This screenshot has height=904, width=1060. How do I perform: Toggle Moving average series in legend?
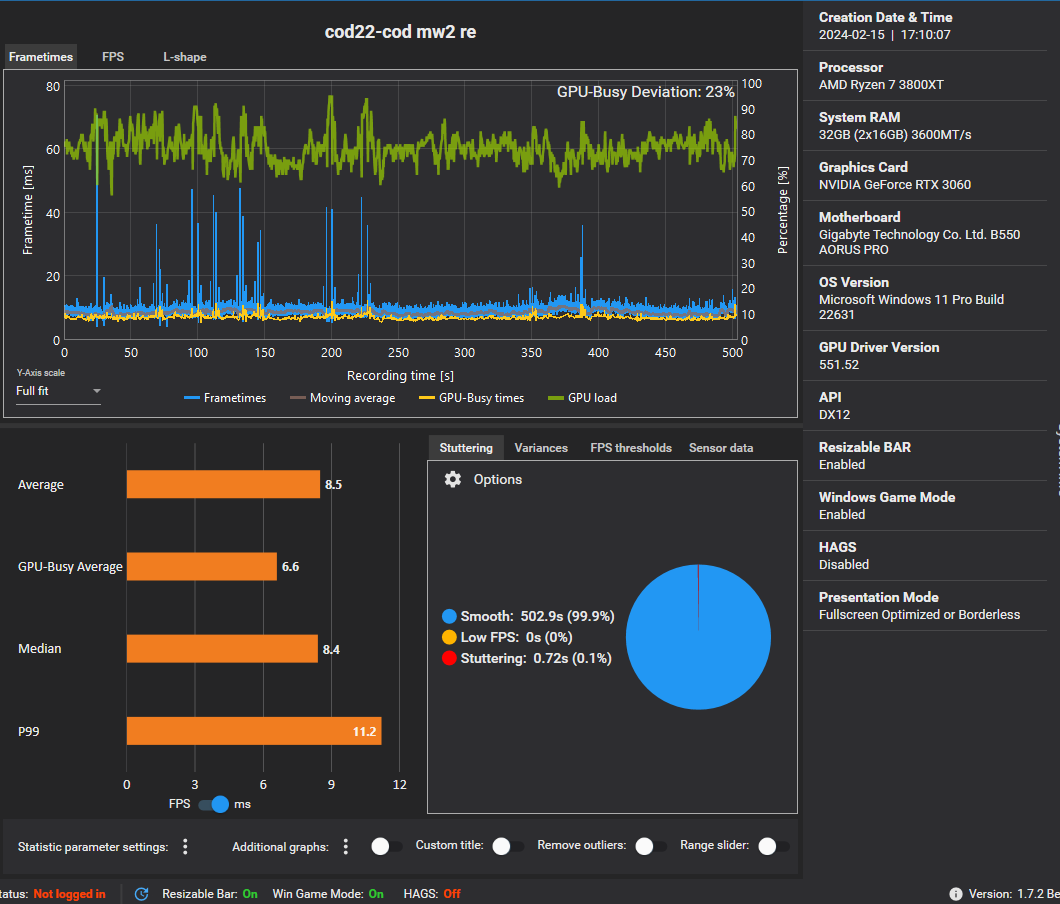pyautogui.click(x=343, y=398)
